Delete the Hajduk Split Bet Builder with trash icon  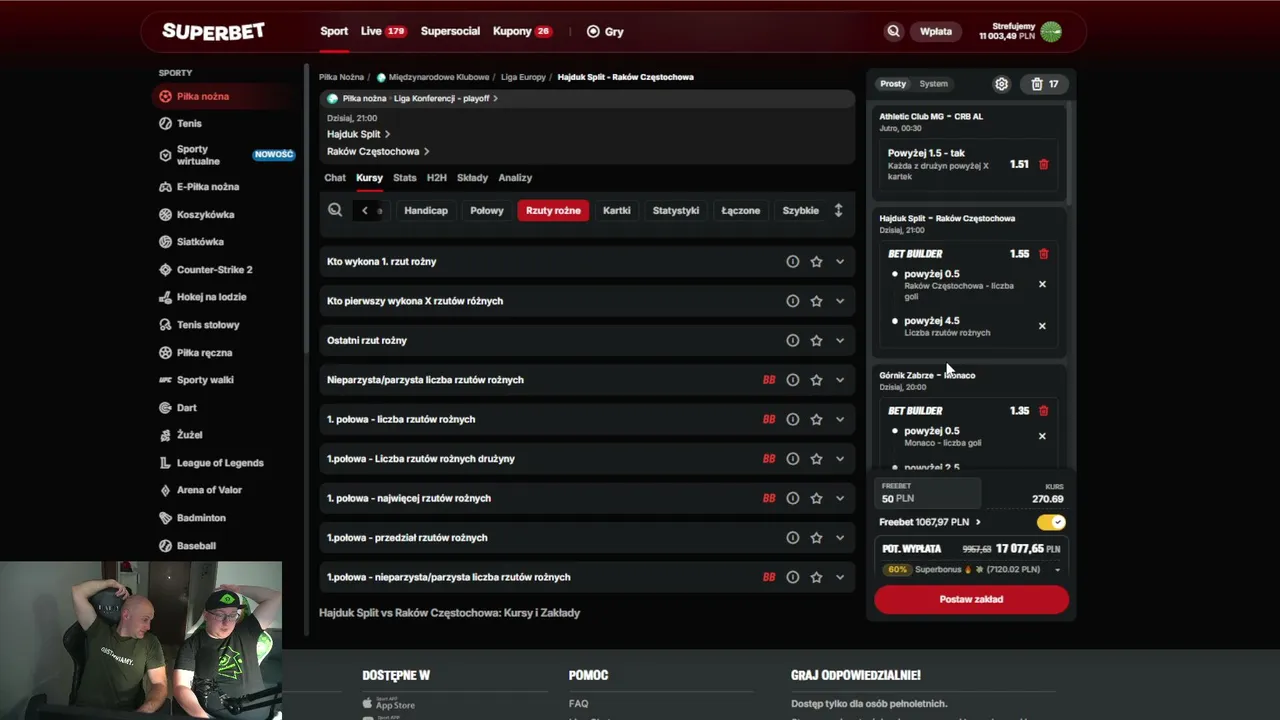(x=1044, y=254)
